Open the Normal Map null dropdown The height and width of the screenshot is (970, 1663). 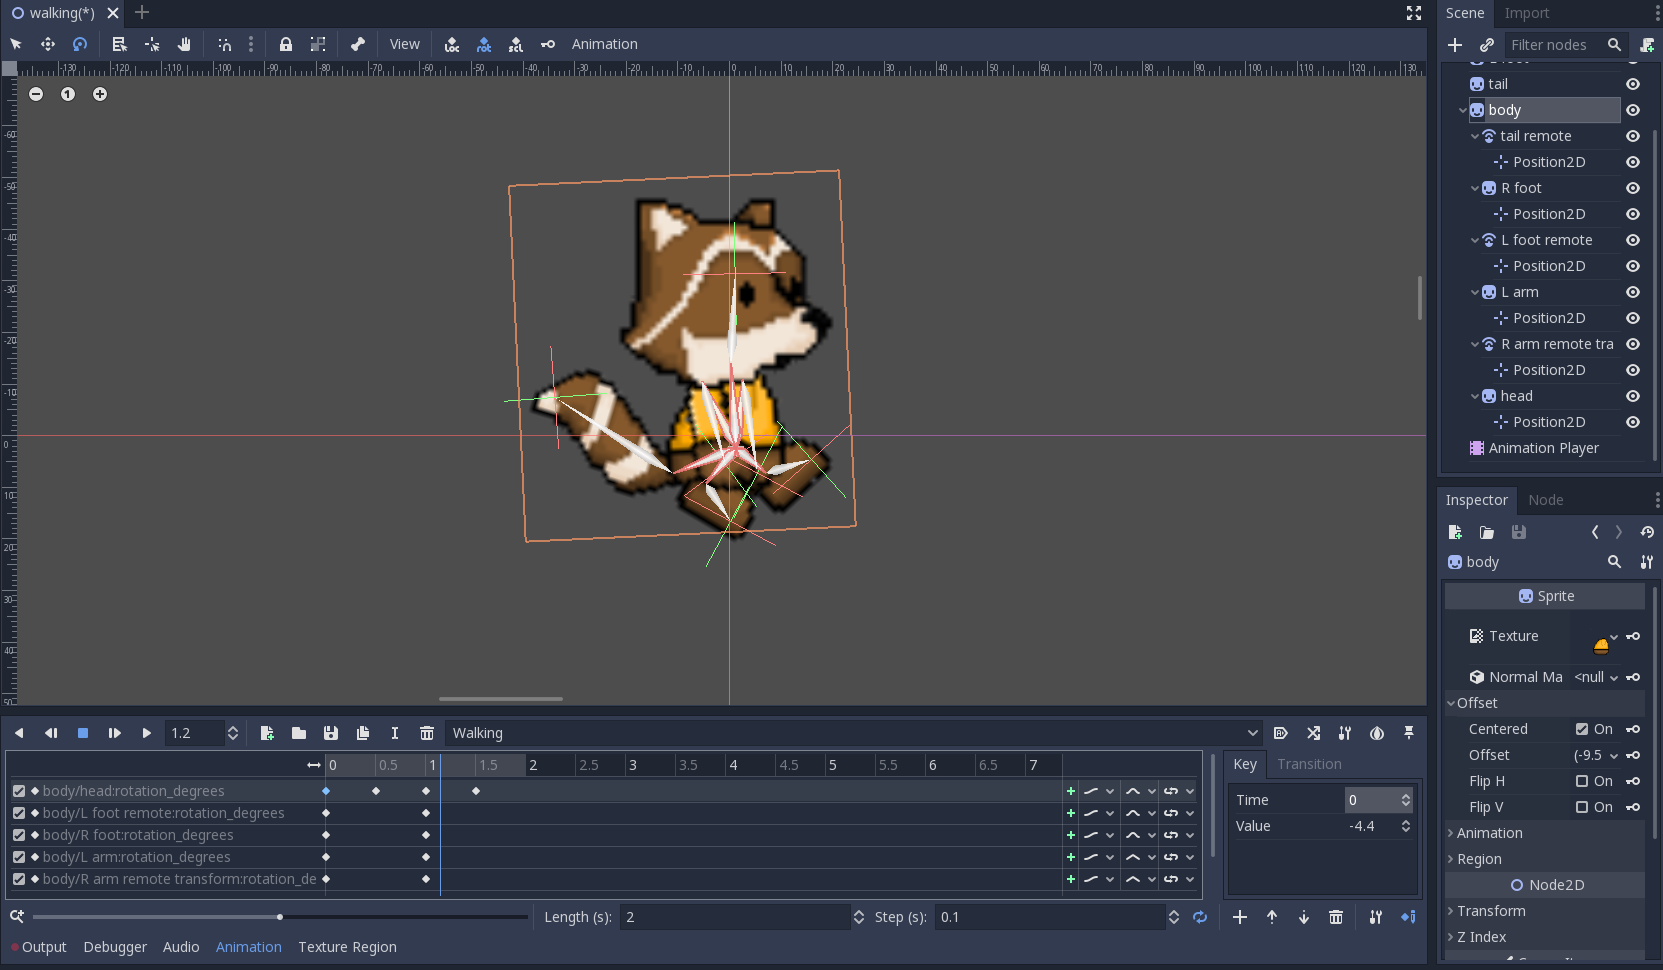1596,677
